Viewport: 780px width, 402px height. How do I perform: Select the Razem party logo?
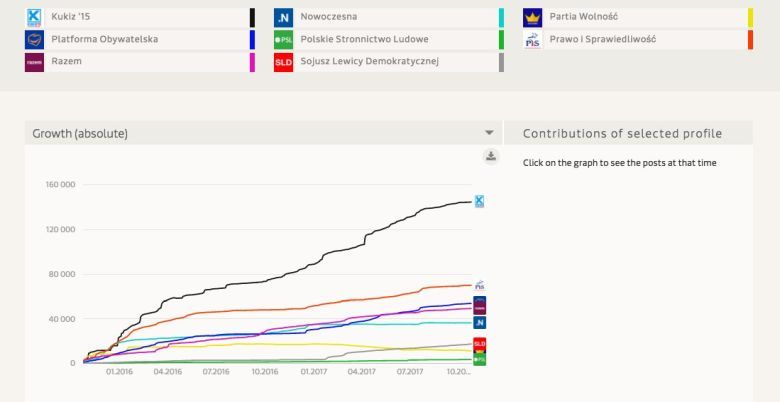(x=34, y=62)
